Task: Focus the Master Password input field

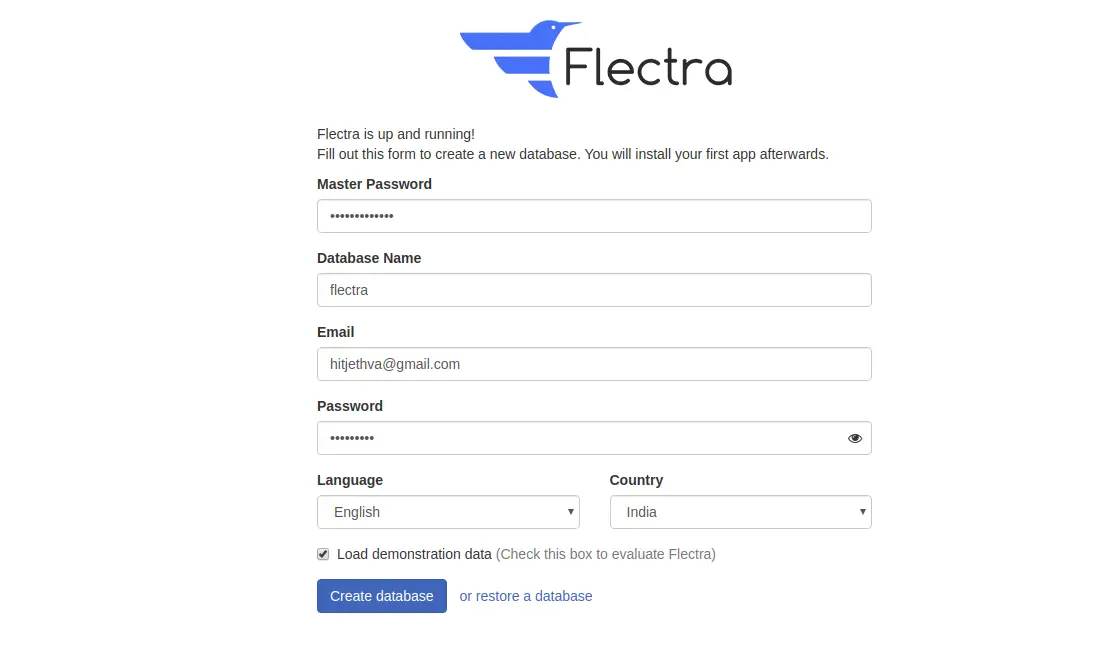Action: point(594,216)
